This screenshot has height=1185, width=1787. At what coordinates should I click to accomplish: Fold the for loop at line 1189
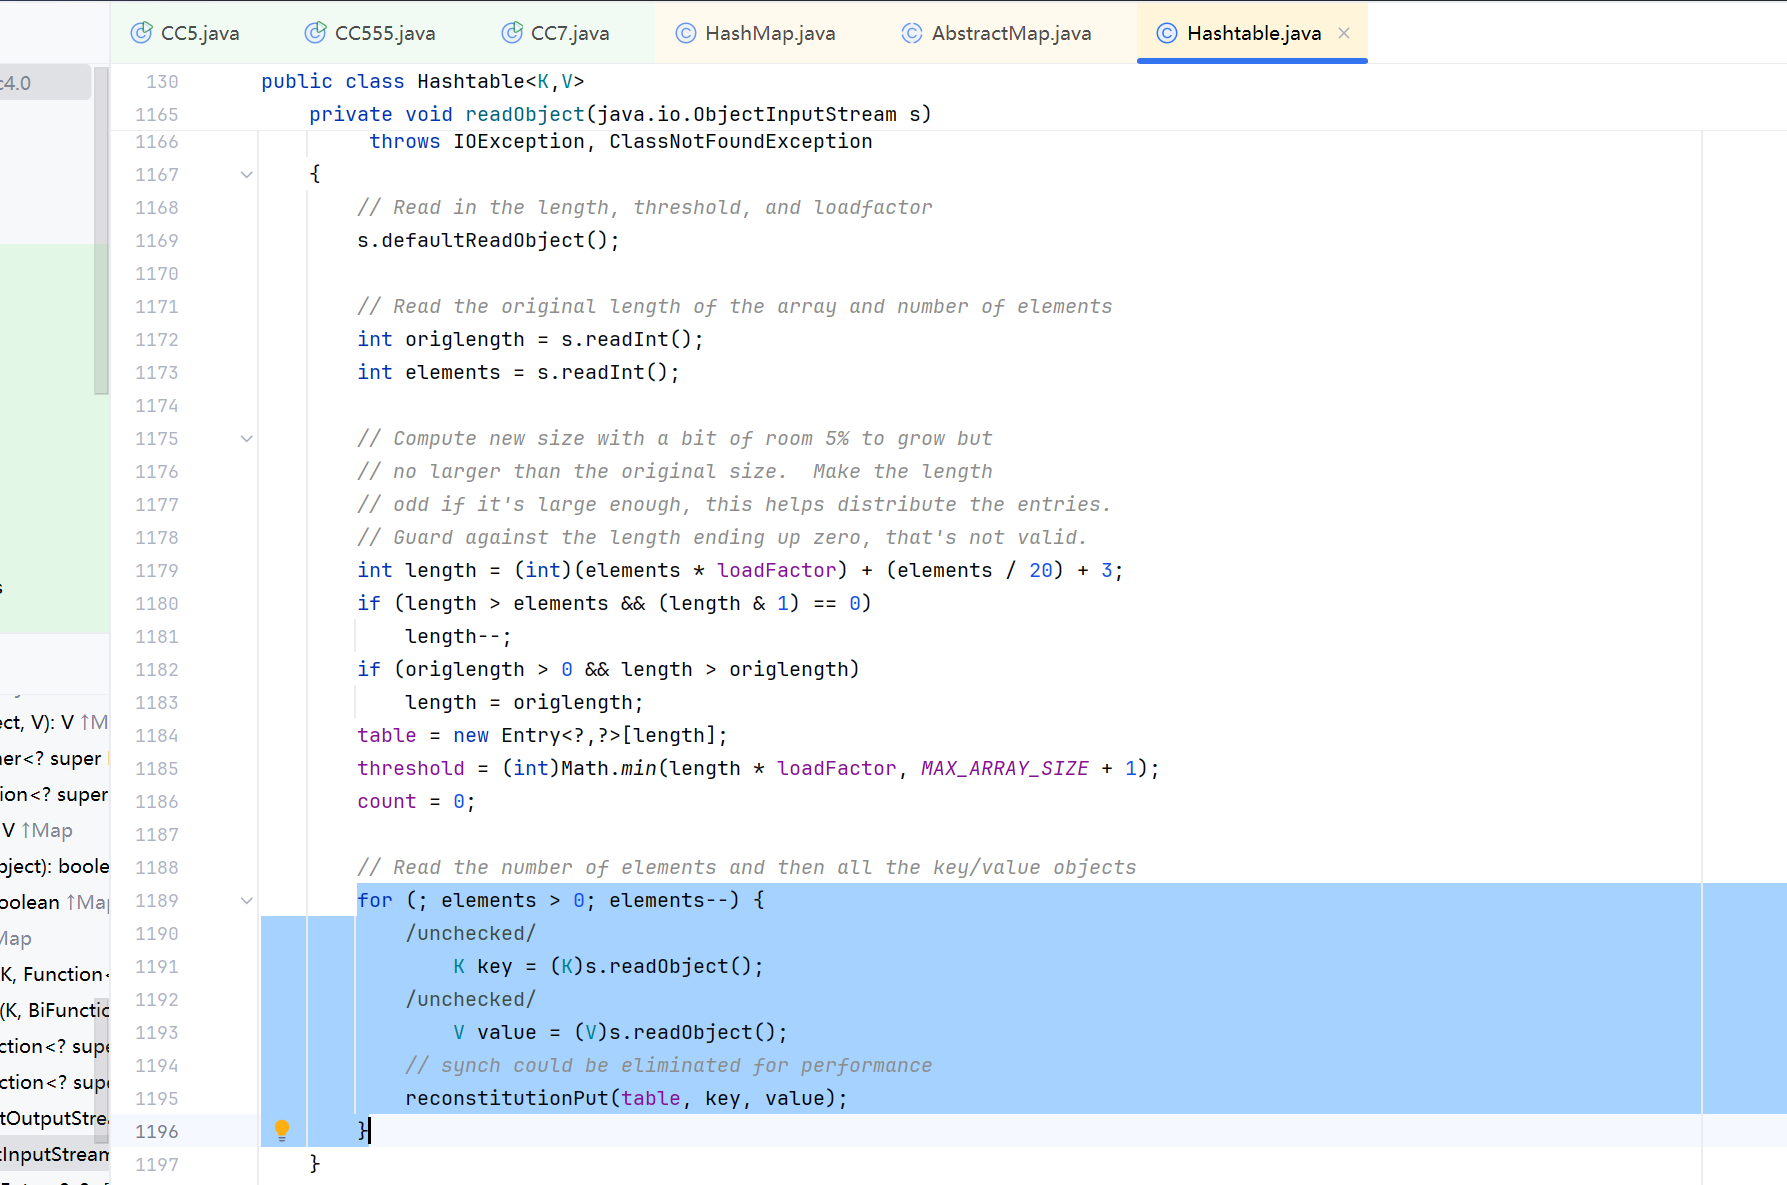tap(246, 901)
